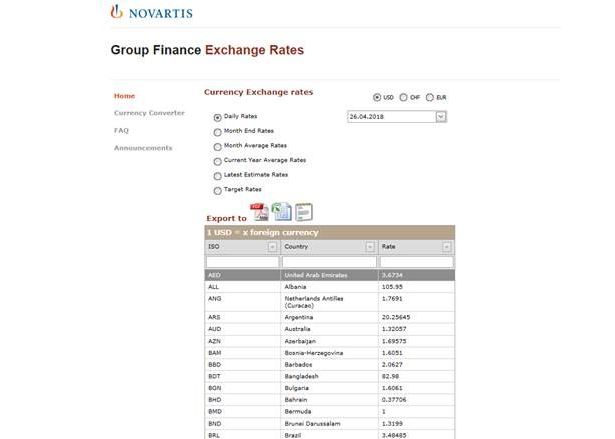Select the BAM ISO code cell

click(242, 353)
